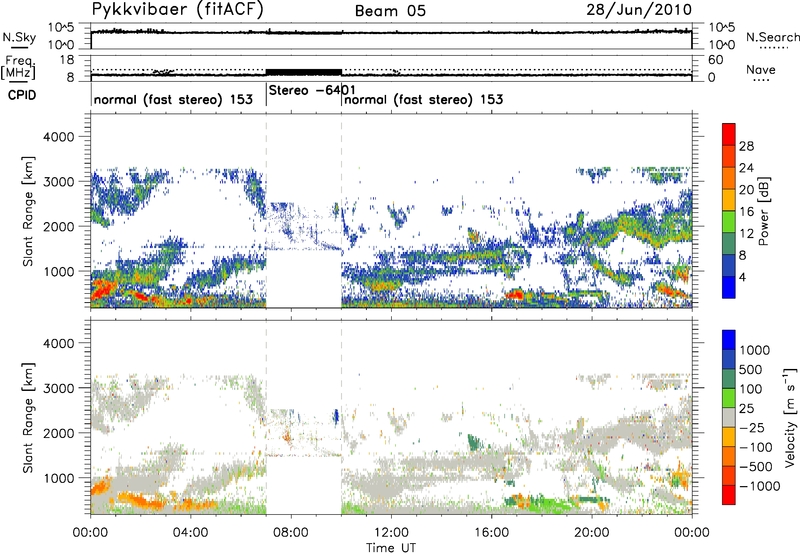The height and width of the screenshot is (554, 800).
Task: Click the light green 12–16 dB Power colorbar segment
Action: (729, 221)
